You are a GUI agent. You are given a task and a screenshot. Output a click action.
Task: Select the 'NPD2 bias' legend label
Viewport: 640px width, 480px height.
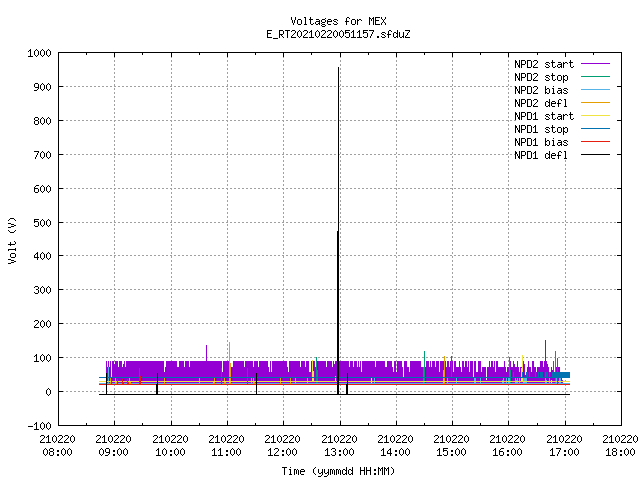[x=541, y=90]
